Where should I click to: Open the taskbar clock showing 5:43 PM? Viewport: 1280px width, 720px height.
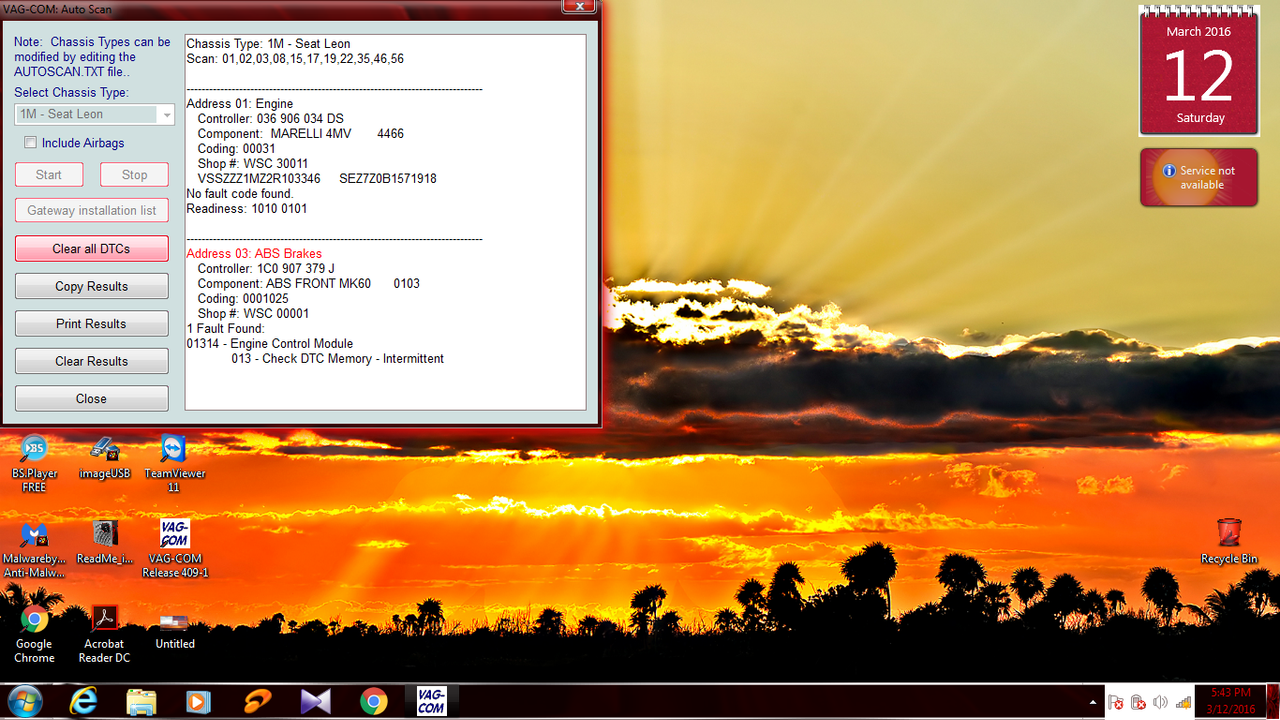[x=1231, y=701]
